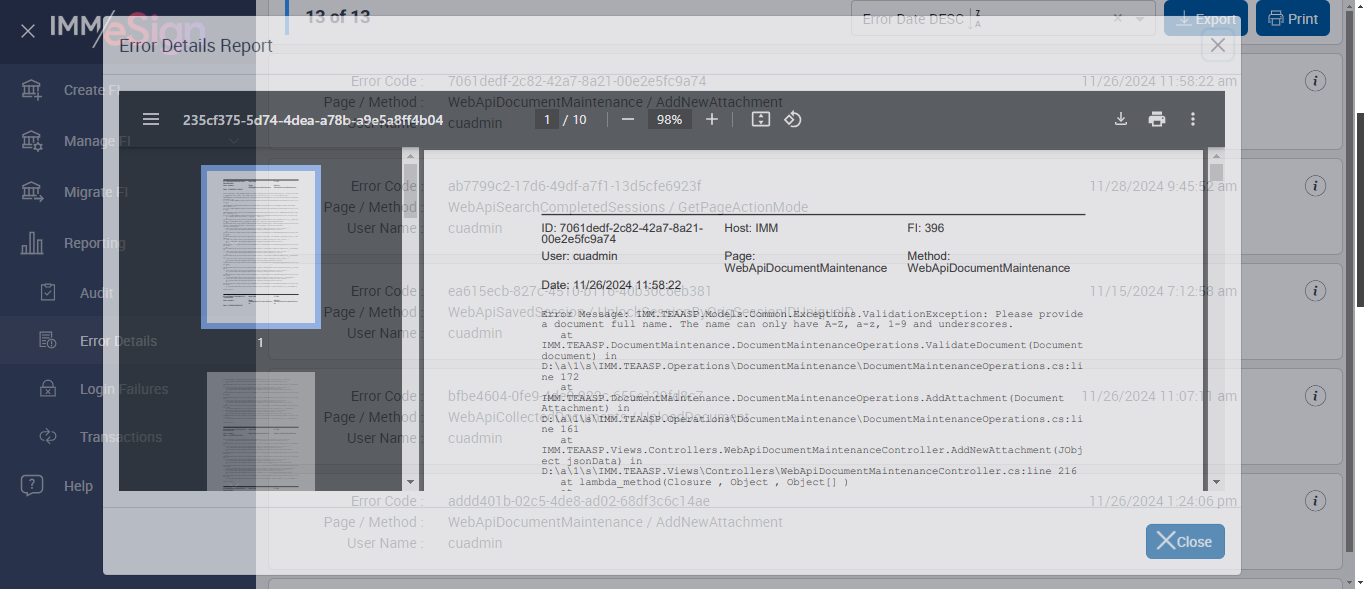Open the Error Date DESC sort dropdown

click(1003, 18)
